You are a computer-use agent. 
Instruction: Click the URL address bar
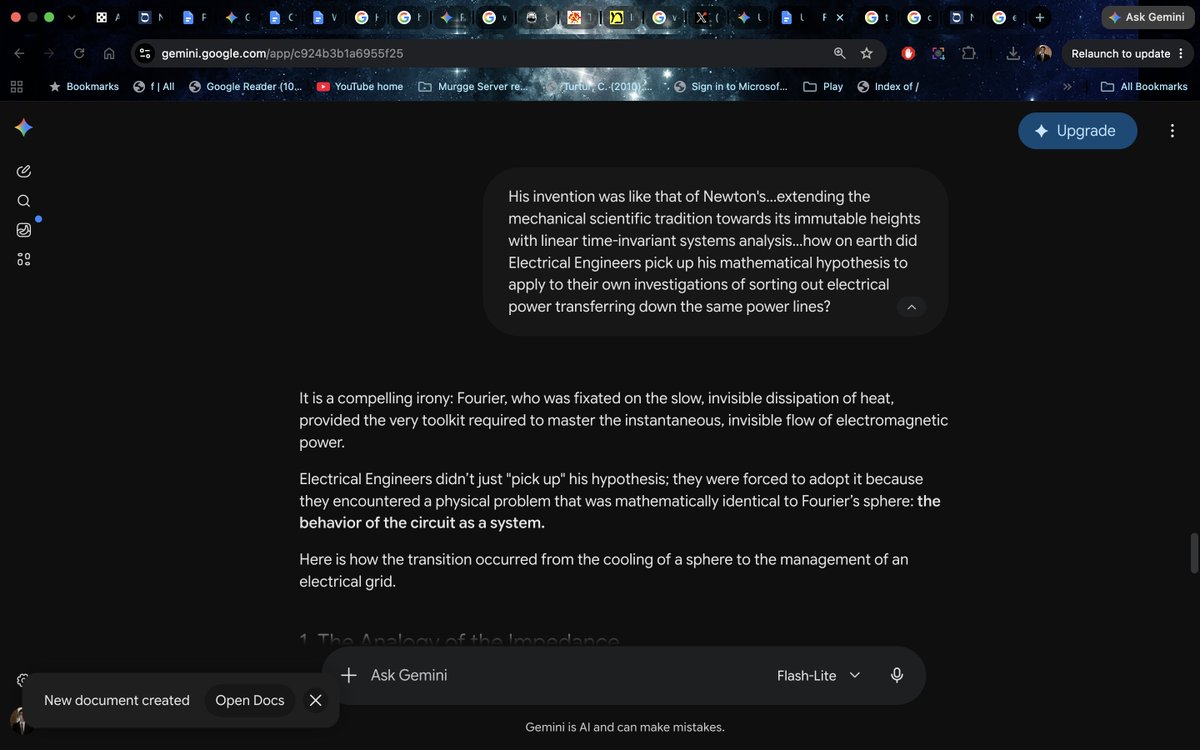490,53
